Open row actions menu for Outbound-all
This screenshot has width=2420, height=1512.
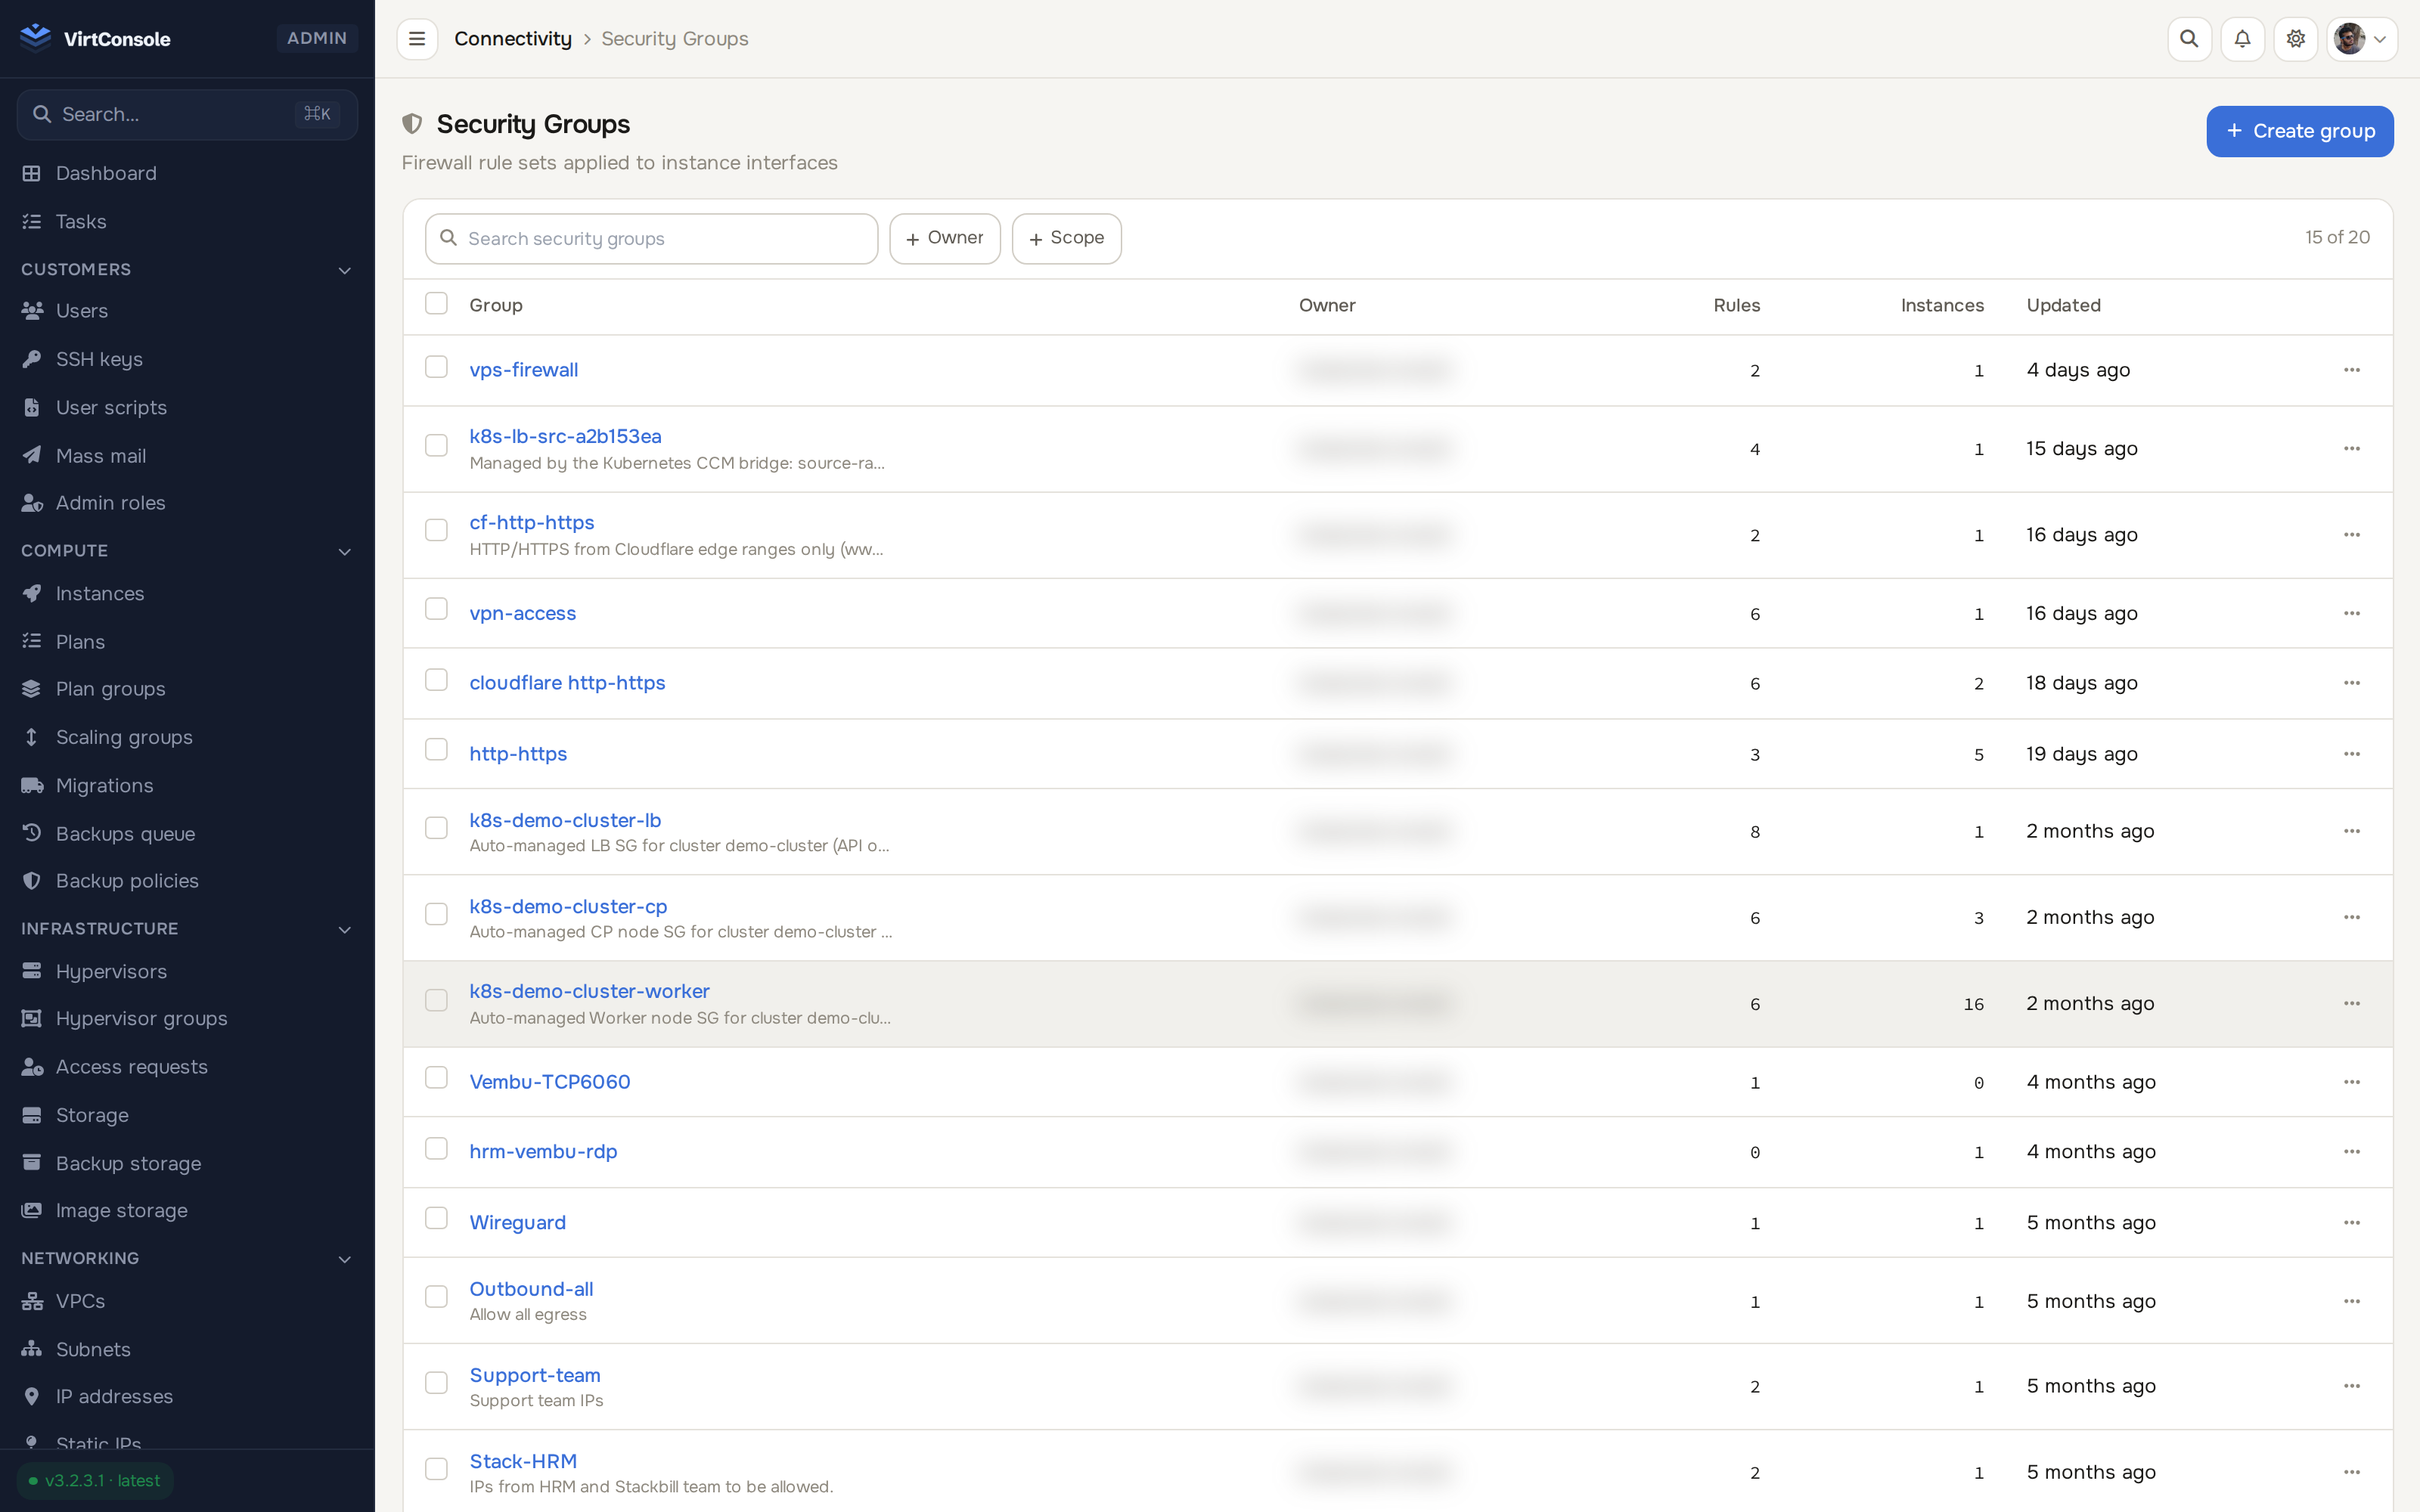pyautogui.click(x=2351, y=1301)
